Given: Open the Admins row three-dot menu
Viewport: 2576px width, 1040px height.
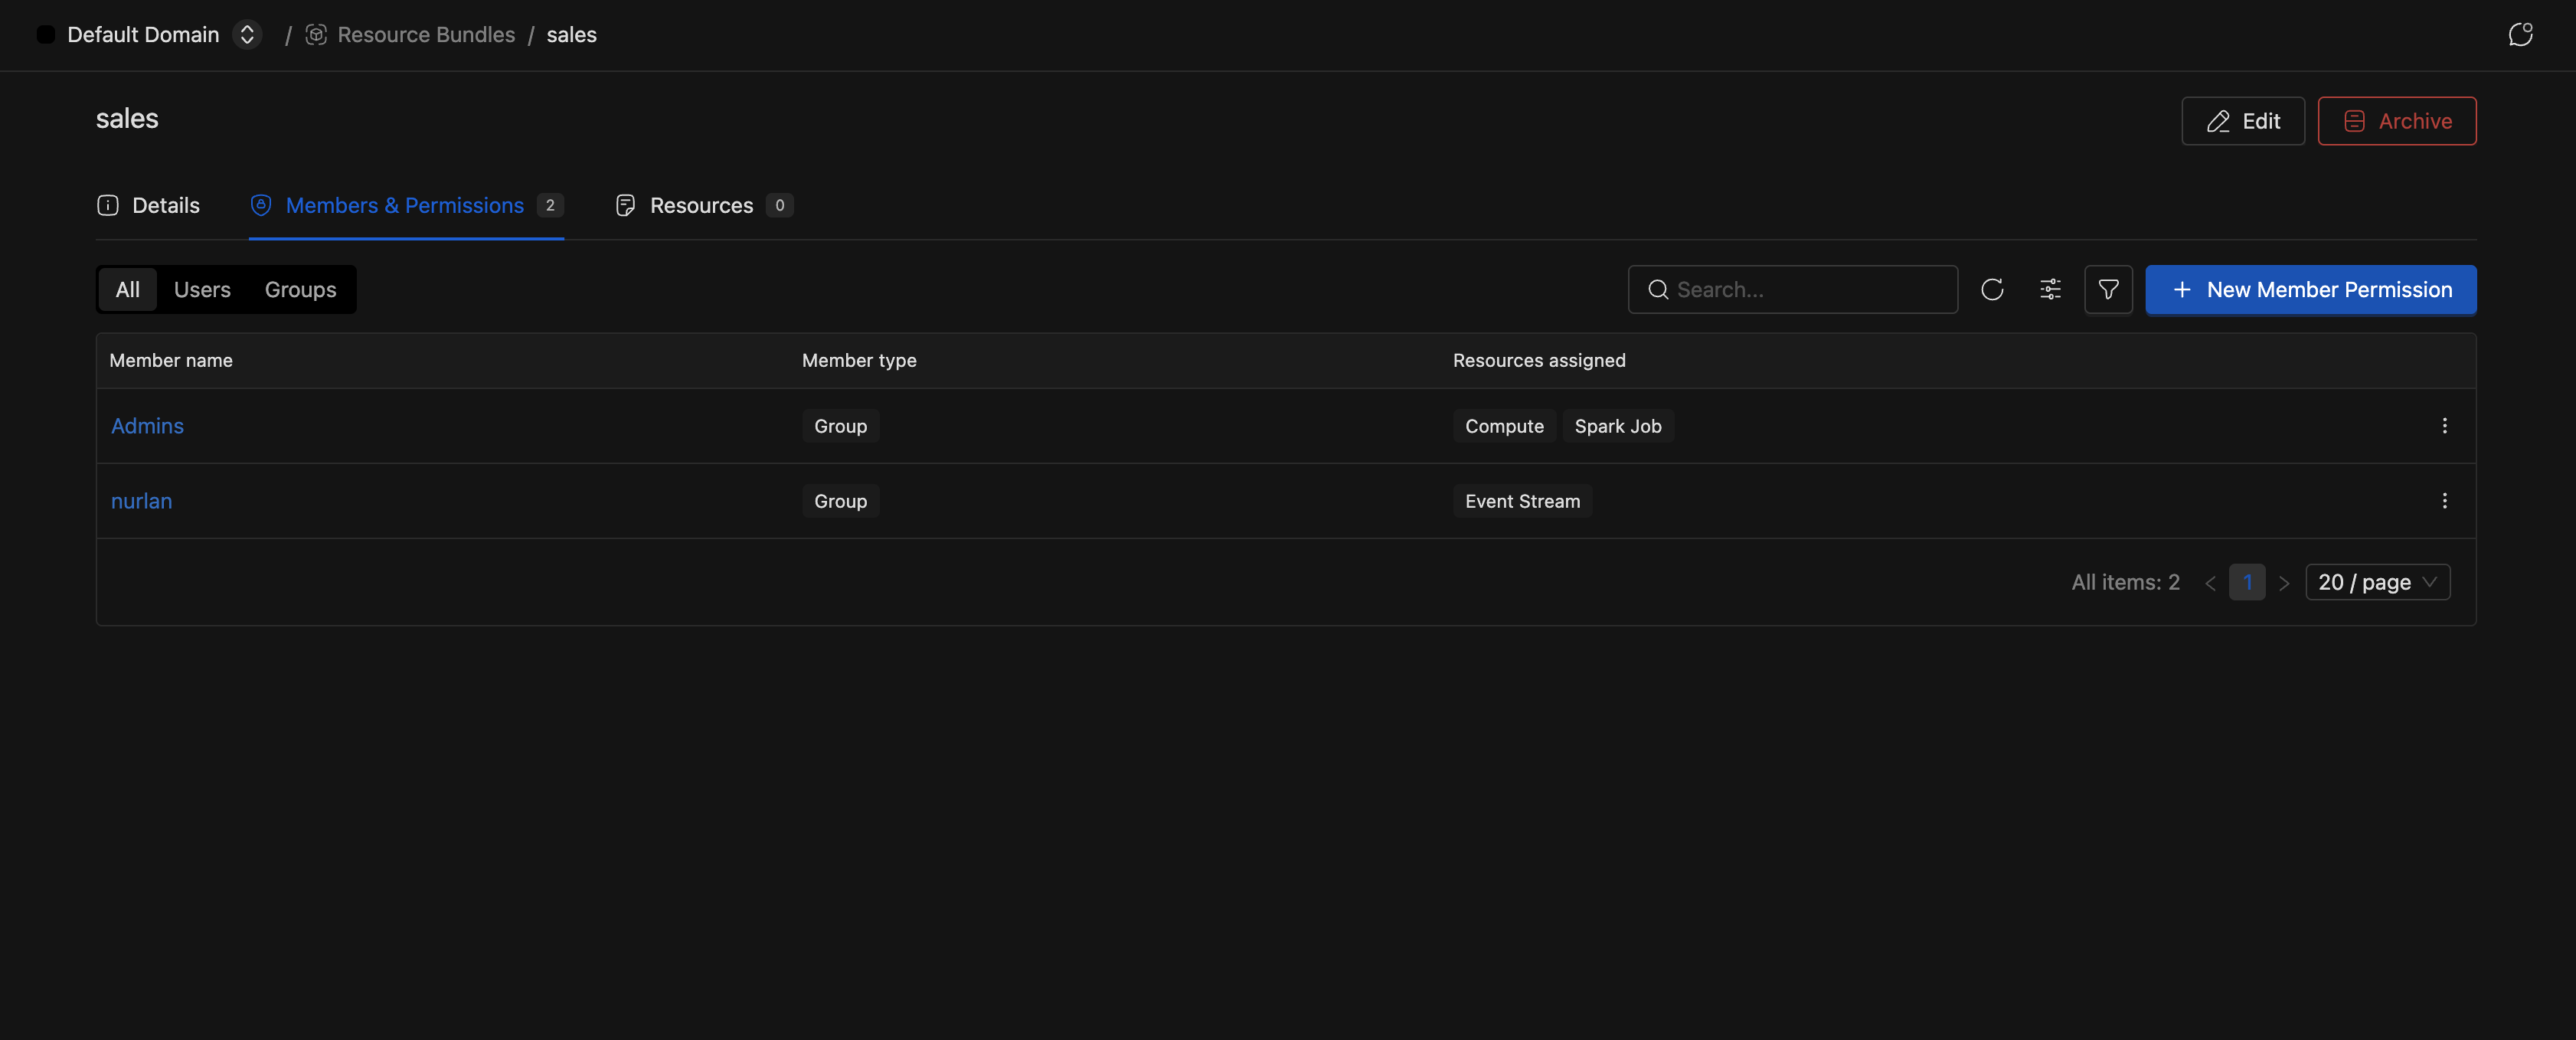Looking at the screenshot, I should (2444, 426).
